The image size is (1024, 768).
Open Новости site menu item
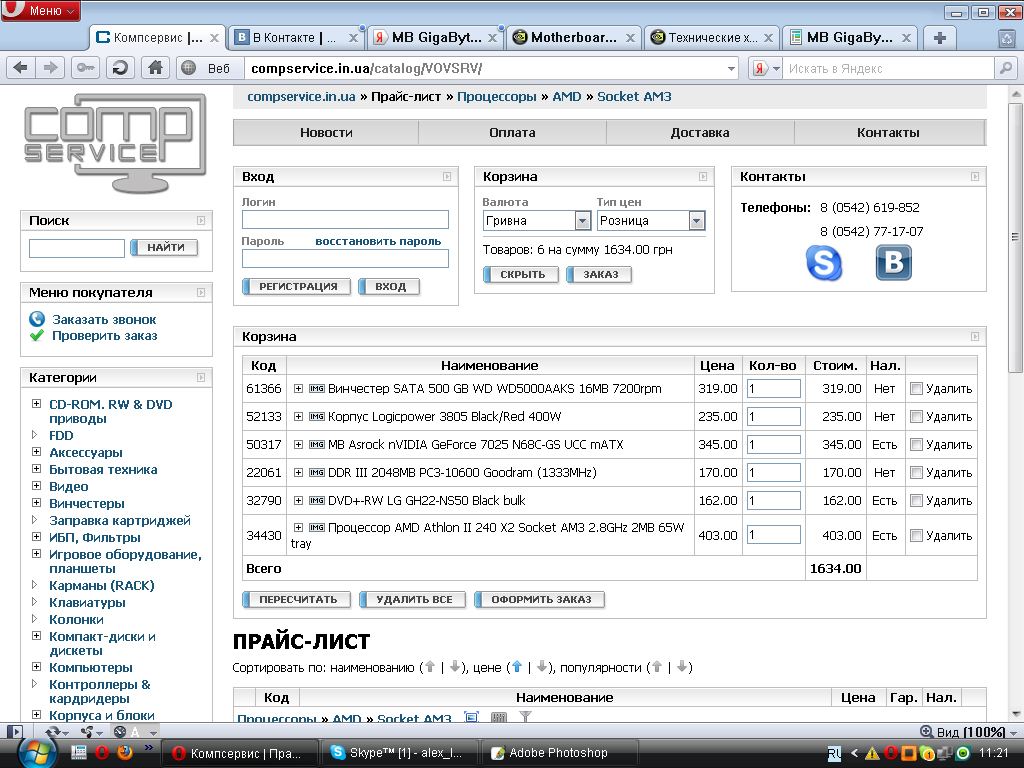[326, 133]
